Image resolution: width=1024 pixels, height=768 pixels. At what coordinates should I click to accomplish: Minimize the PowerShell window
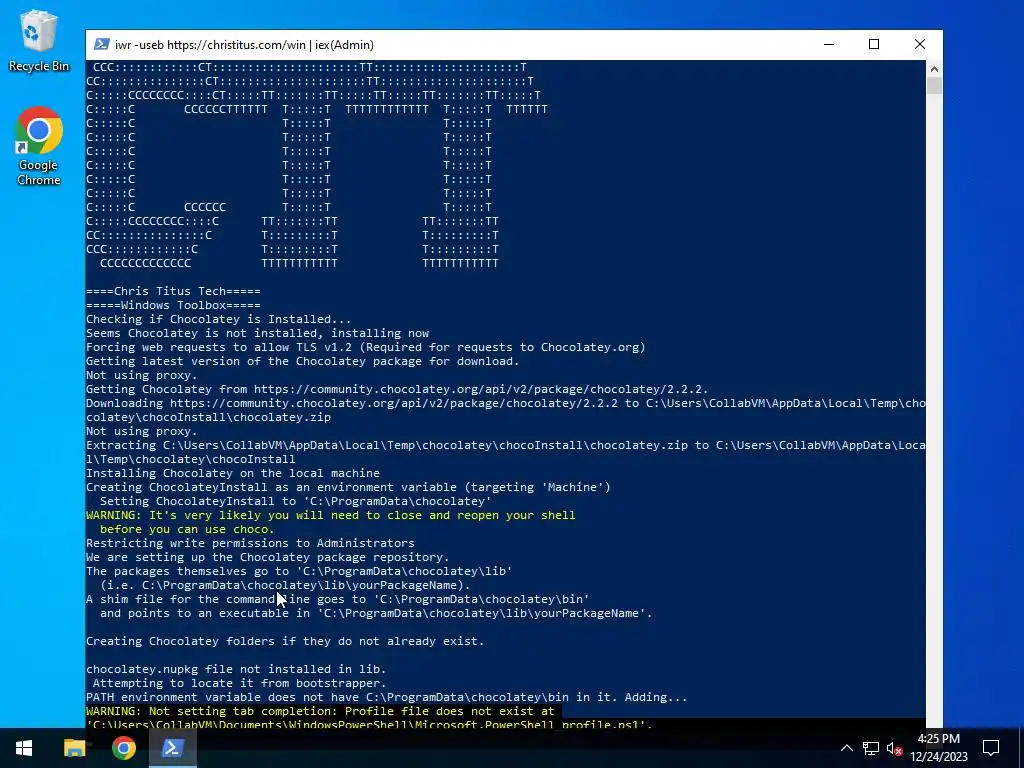[x=829, y=44]
